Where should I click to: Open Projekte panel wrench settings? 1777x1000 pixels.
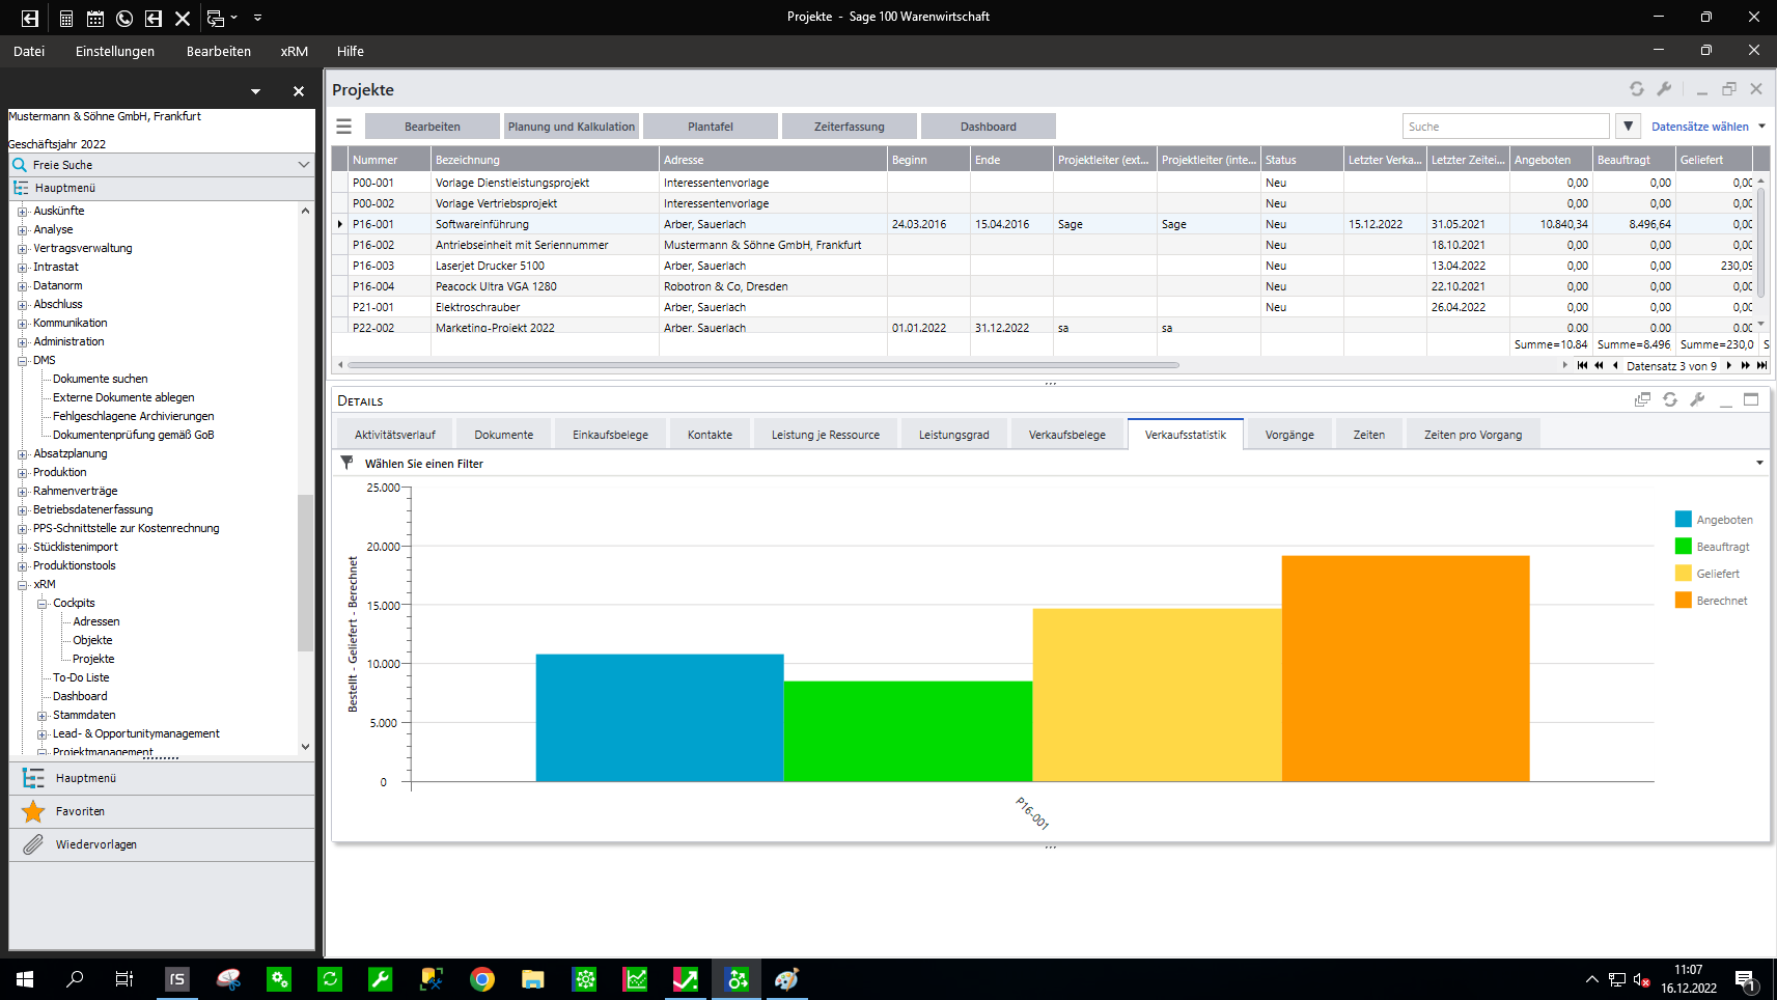pos(1664,89)
